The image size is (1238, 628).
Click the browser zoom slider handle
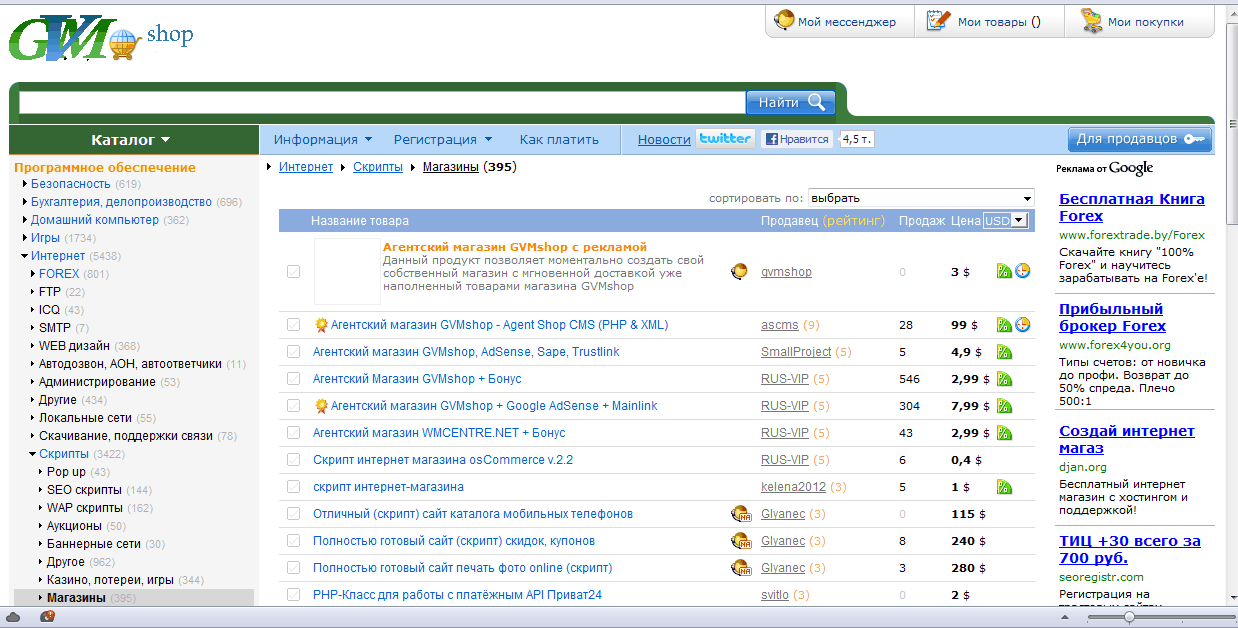click(1129, 617)
